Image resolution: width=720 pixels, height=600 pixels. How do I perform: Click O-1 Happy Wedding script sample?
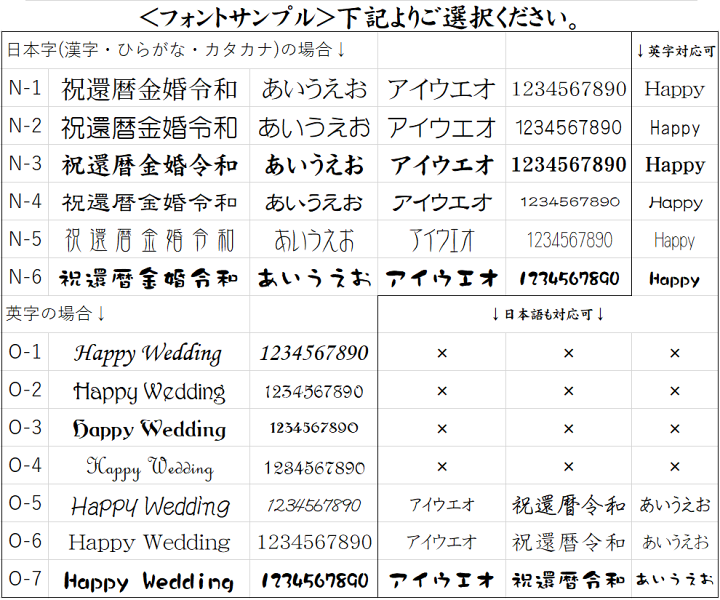[x=148, y=354]
